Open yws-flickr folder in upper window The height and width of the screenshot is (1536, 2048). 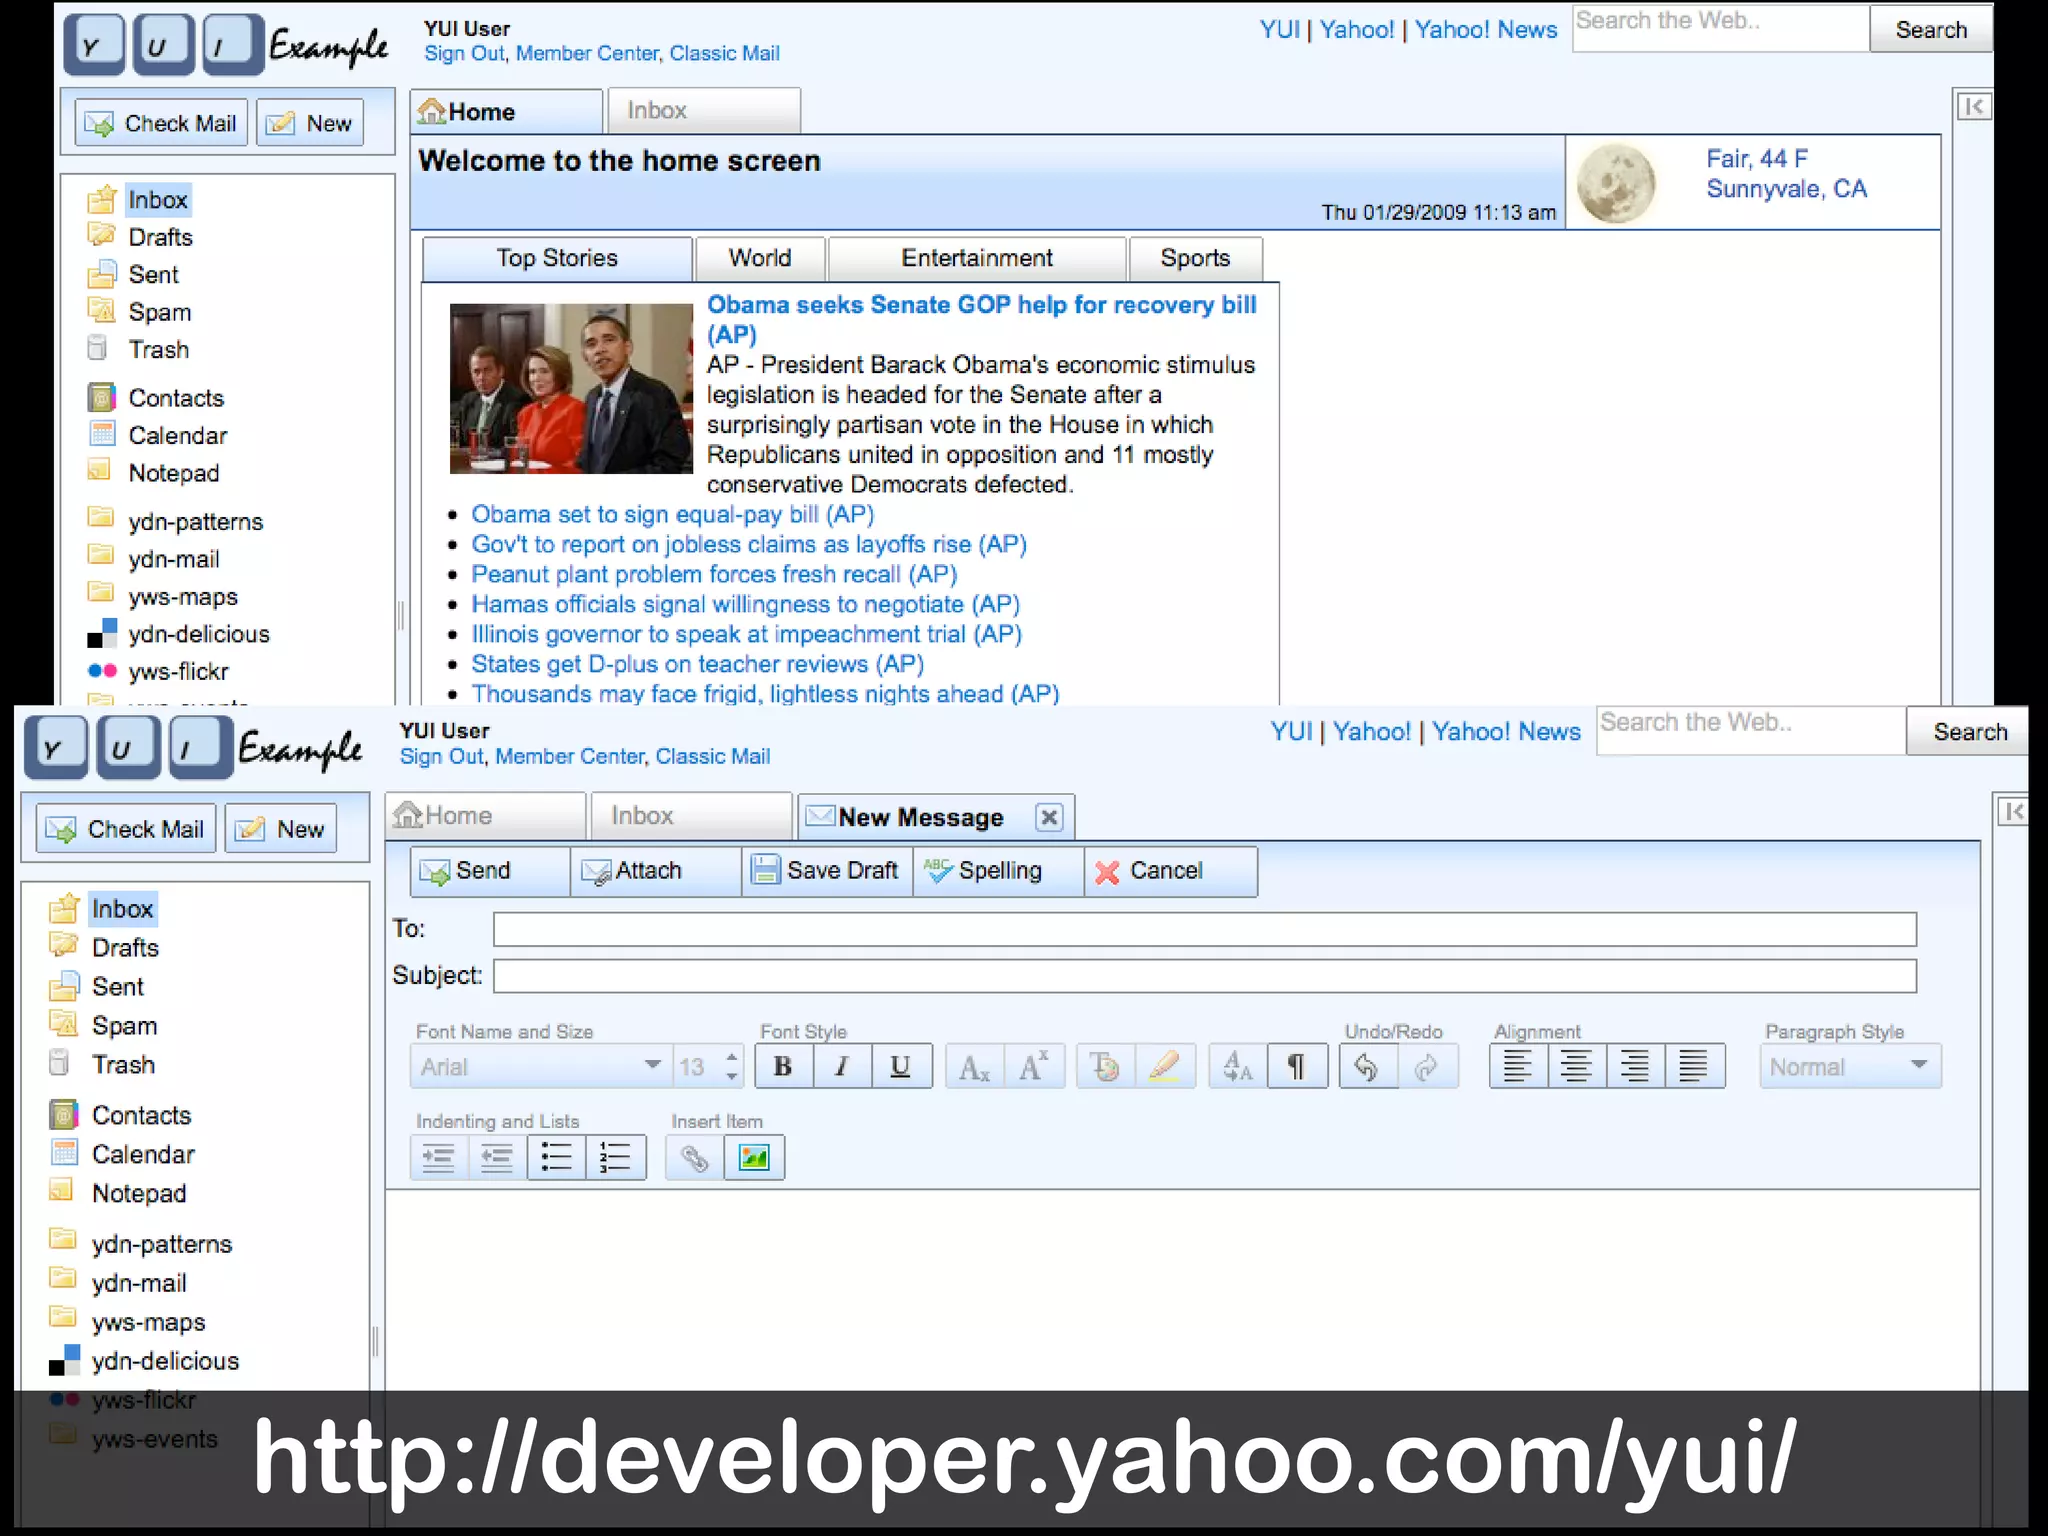click(178, 672)
